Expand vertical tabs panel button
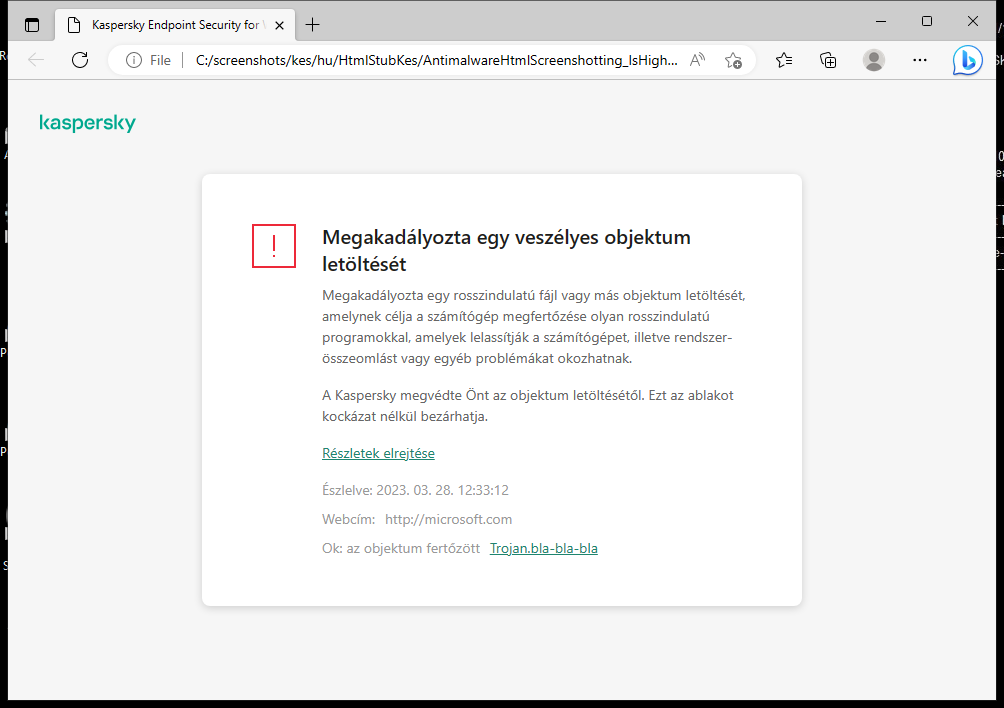 pos(32,24)
